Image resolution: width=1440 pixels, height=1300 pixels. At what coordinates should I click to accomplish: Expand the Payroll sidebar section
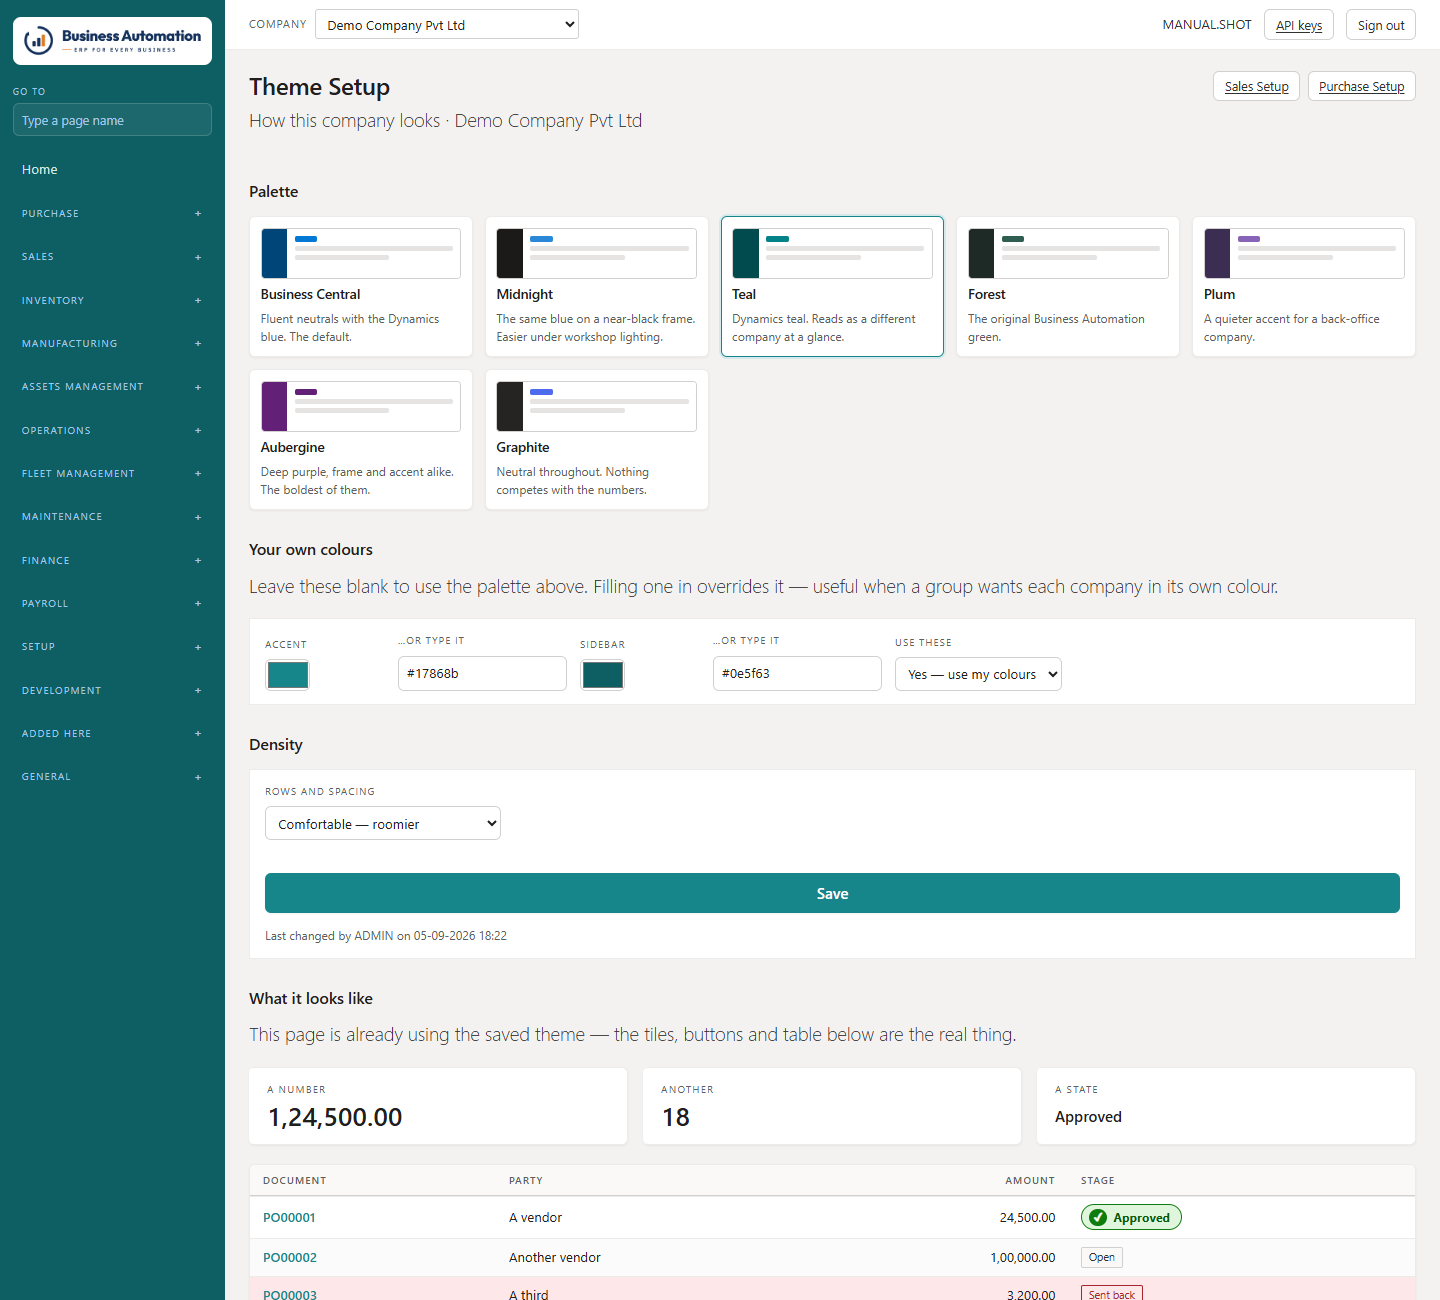coord(112,604)
